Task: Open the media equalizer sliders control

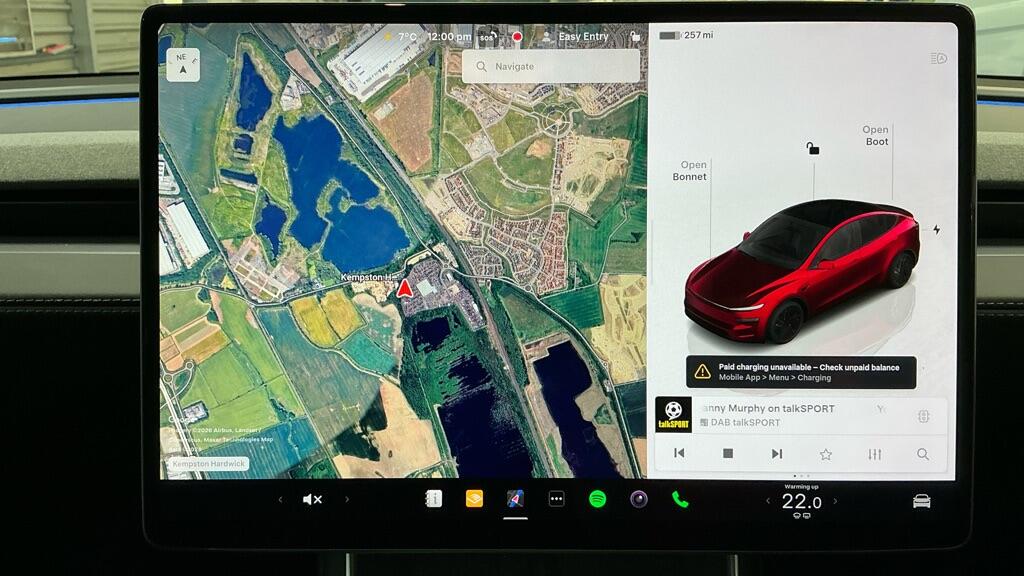Action: coord(874,453)
